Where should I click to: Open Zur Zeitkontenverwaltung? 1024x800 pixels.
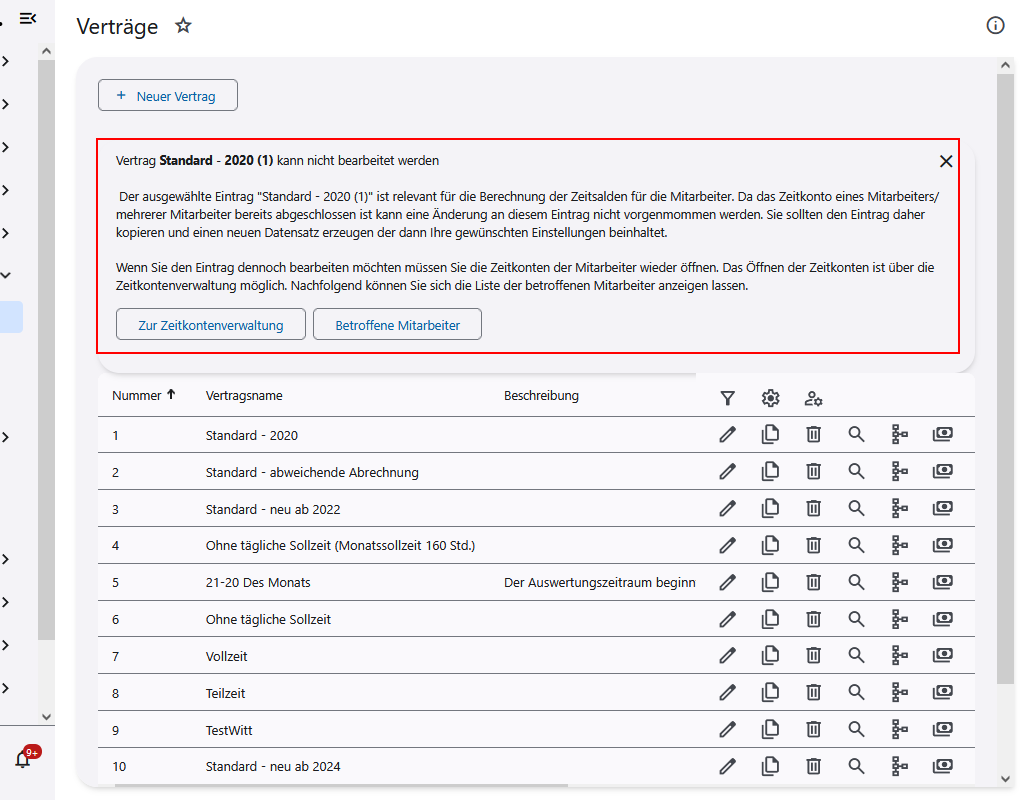pyautogui.click(x=211, y=325)
